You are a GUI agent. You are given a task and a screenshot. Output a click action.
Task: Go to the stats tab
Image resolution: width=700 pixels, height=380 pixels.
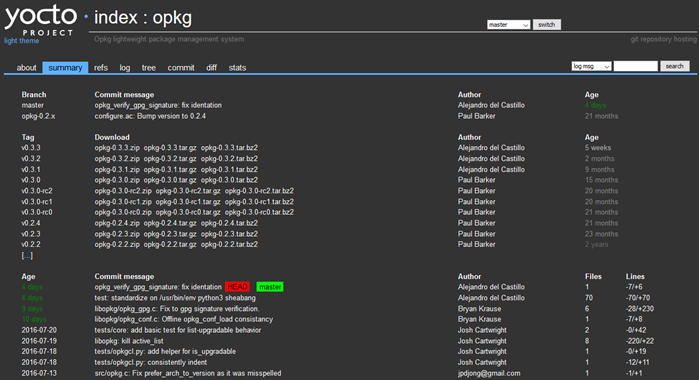click(237, 67)
